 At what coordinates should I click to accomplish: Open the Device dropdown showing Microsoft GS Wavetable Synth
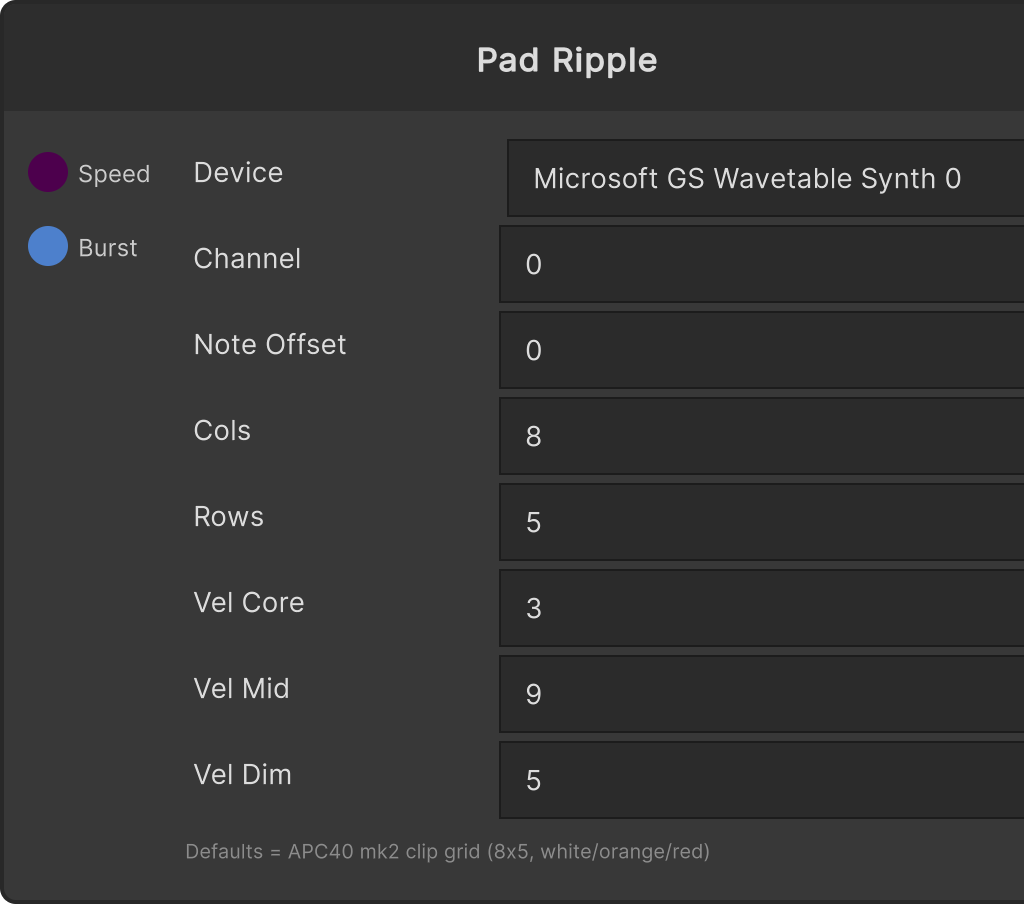point(765,178)
